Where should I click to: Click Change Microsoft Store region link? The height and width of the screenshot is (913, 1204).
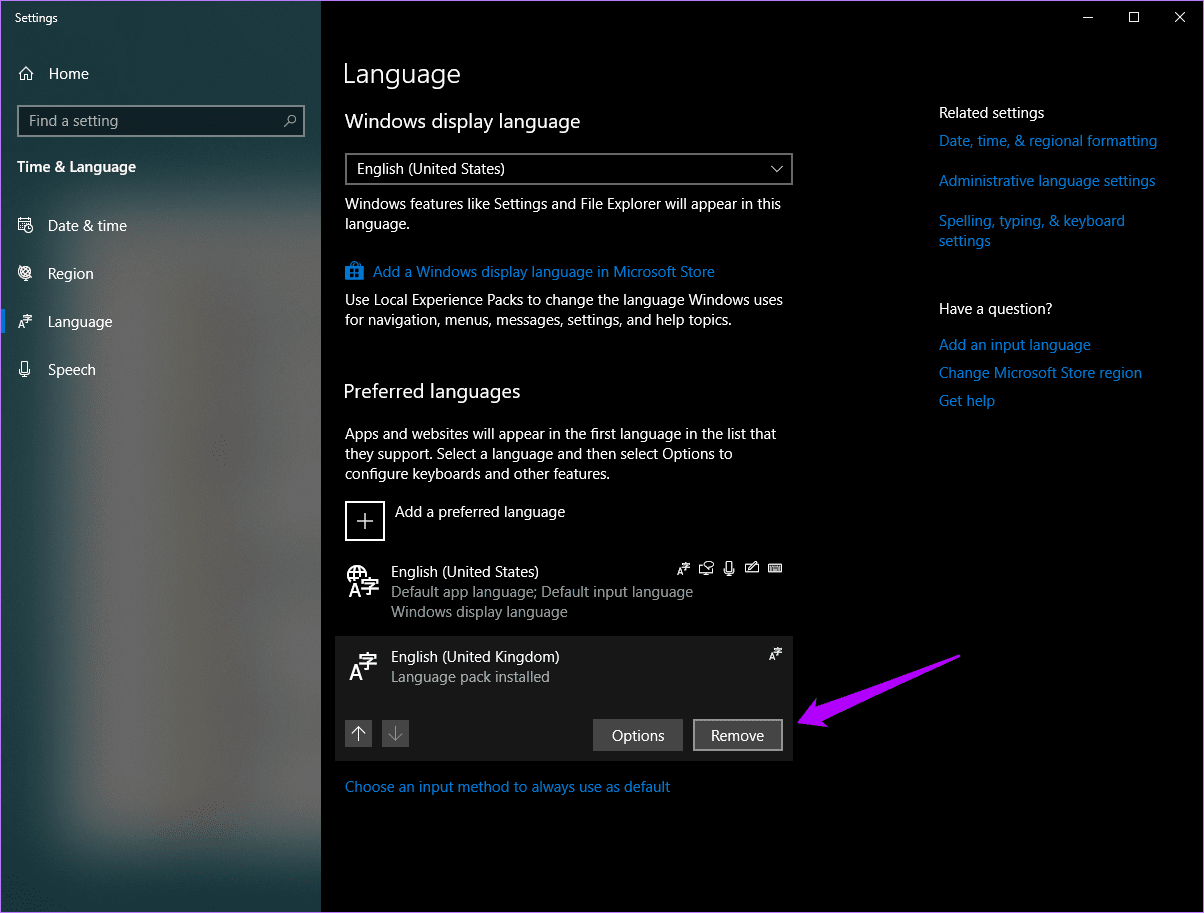point(1040,373)
